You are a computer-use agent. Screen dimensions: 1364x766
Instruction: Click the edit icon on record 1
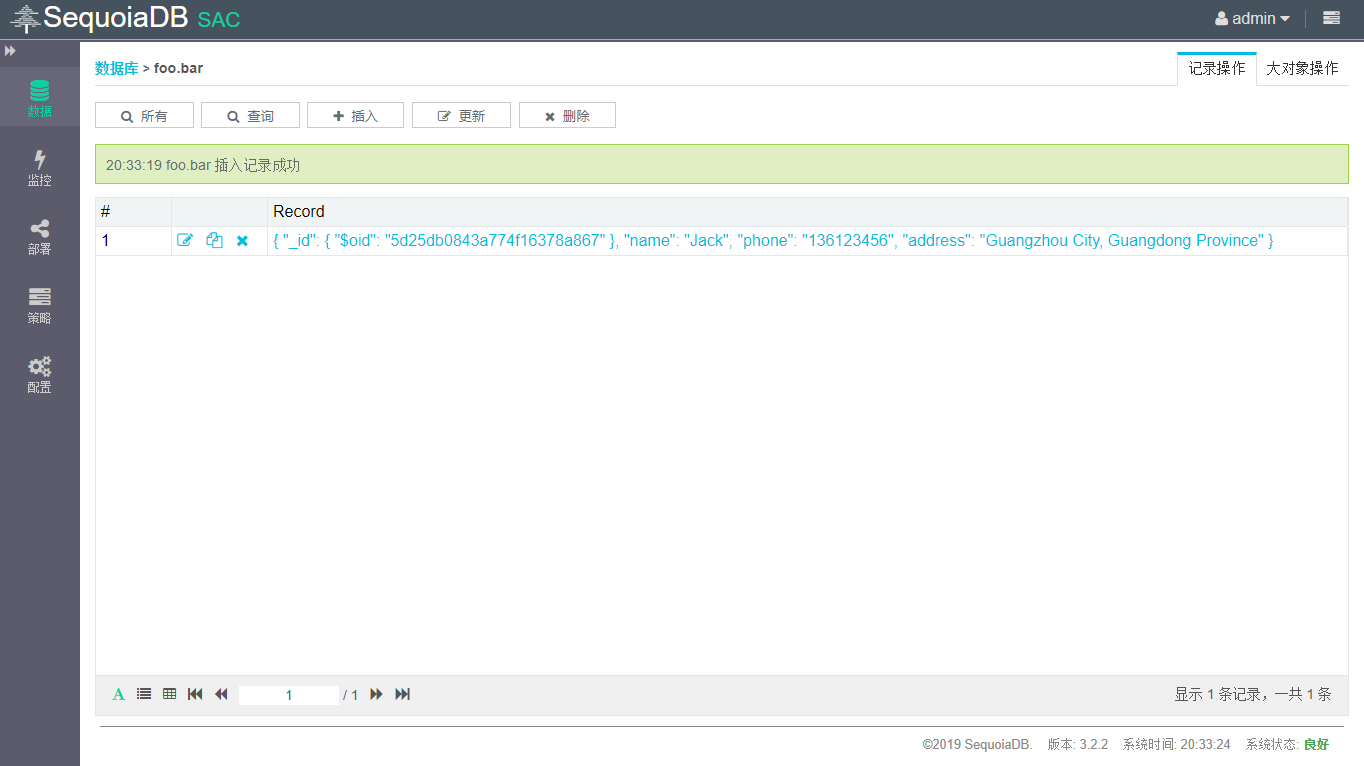185,241
